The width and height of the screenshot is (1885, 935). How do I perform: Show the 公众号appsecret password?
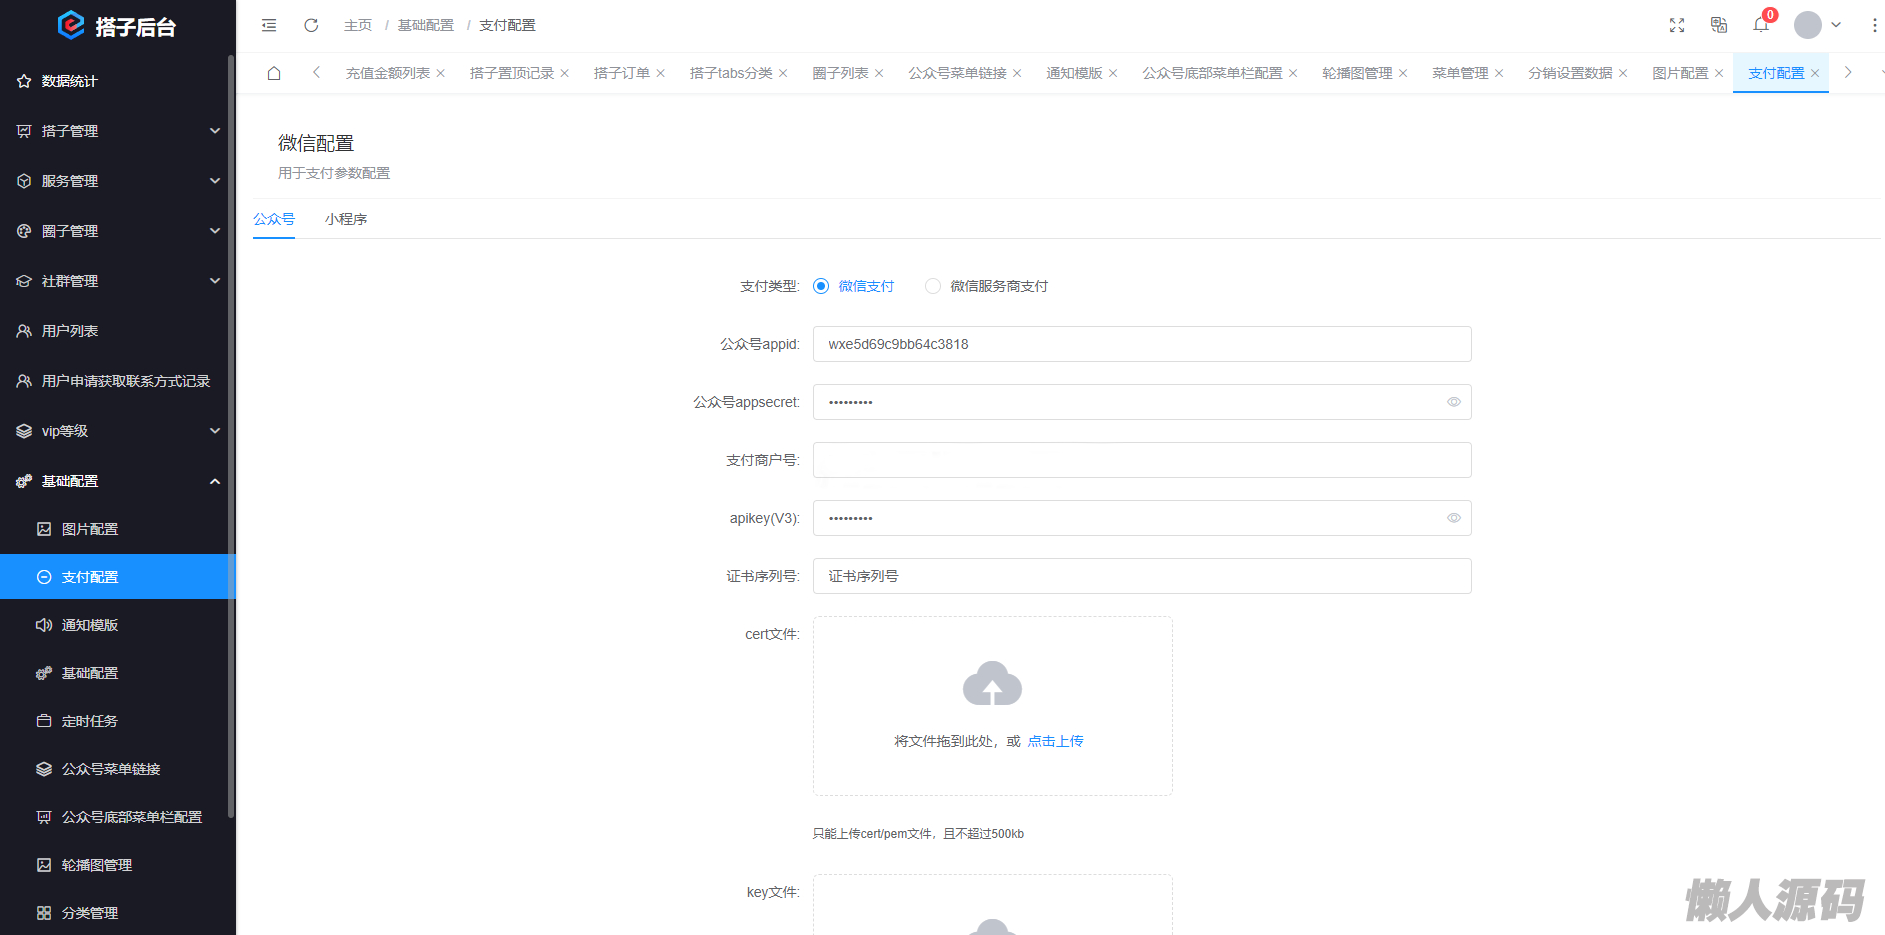(x=1454, y=402)
